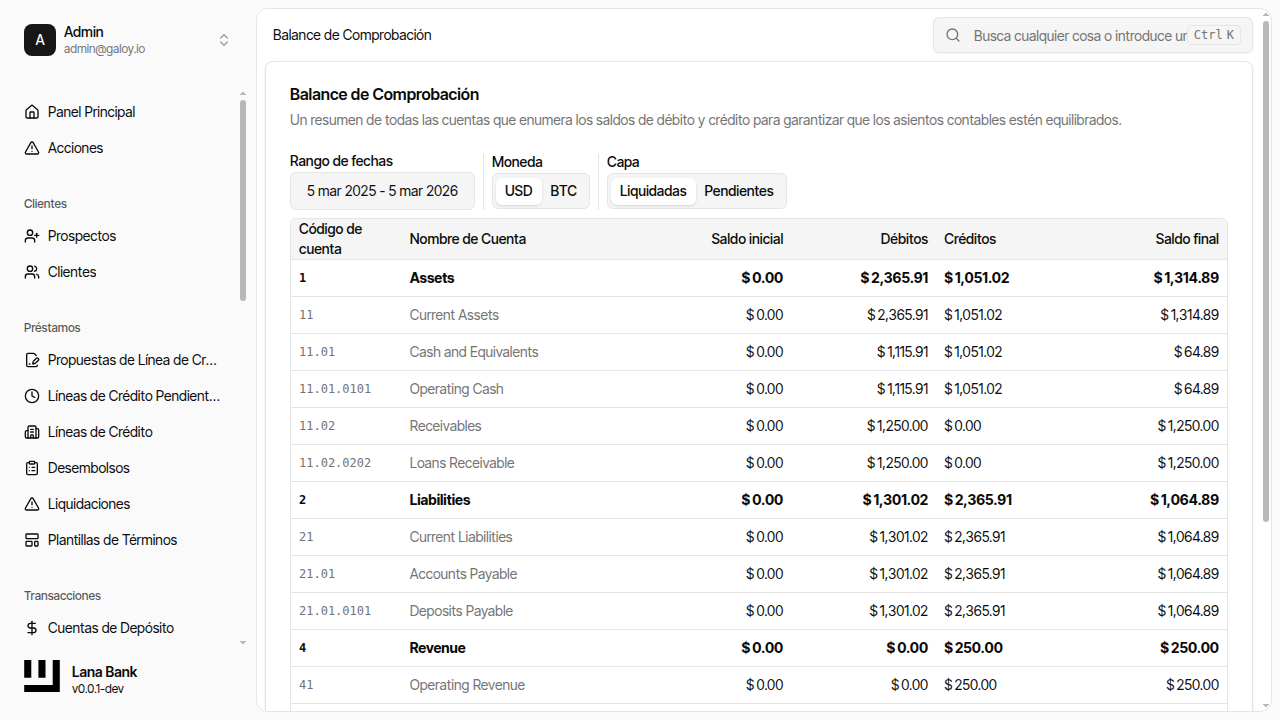Switch layer to Pendientes
Viewport: 1280px width, 720px height.
tap(739, 191)
